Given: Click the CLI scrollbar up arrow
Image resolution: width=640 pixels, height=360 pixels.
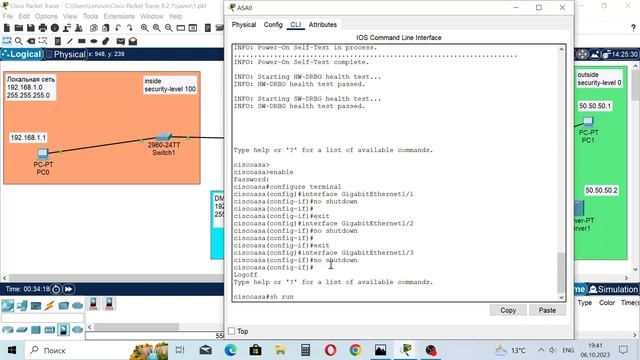Looking at the screenshot, I should pos(562,49).
